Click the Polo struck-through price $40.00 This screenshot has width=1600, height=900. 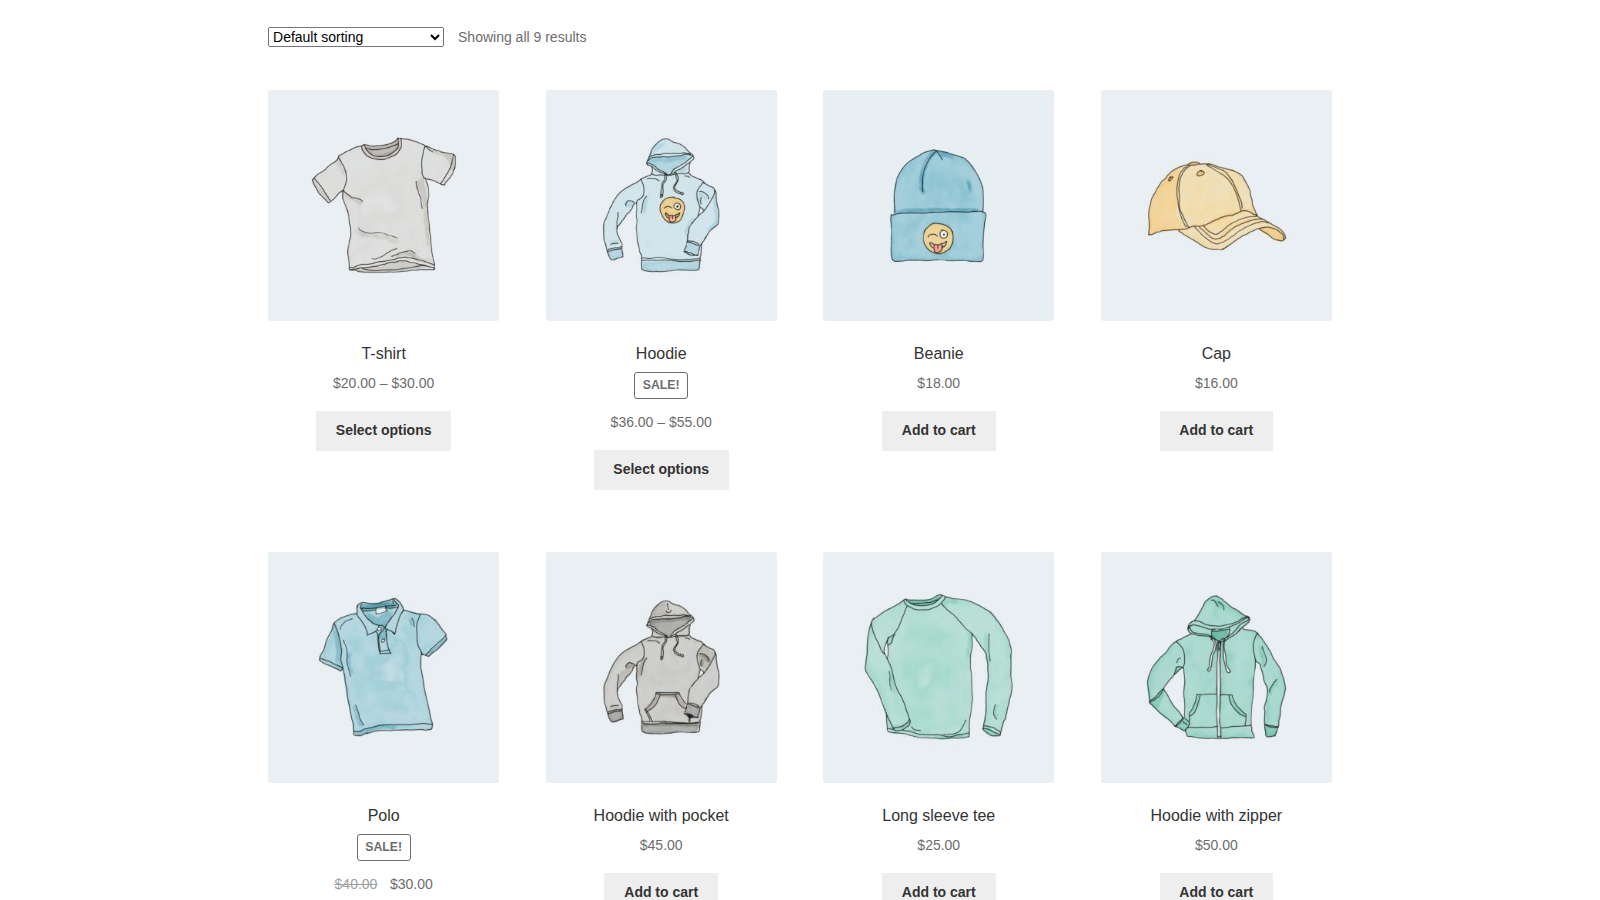click(356, 884)
